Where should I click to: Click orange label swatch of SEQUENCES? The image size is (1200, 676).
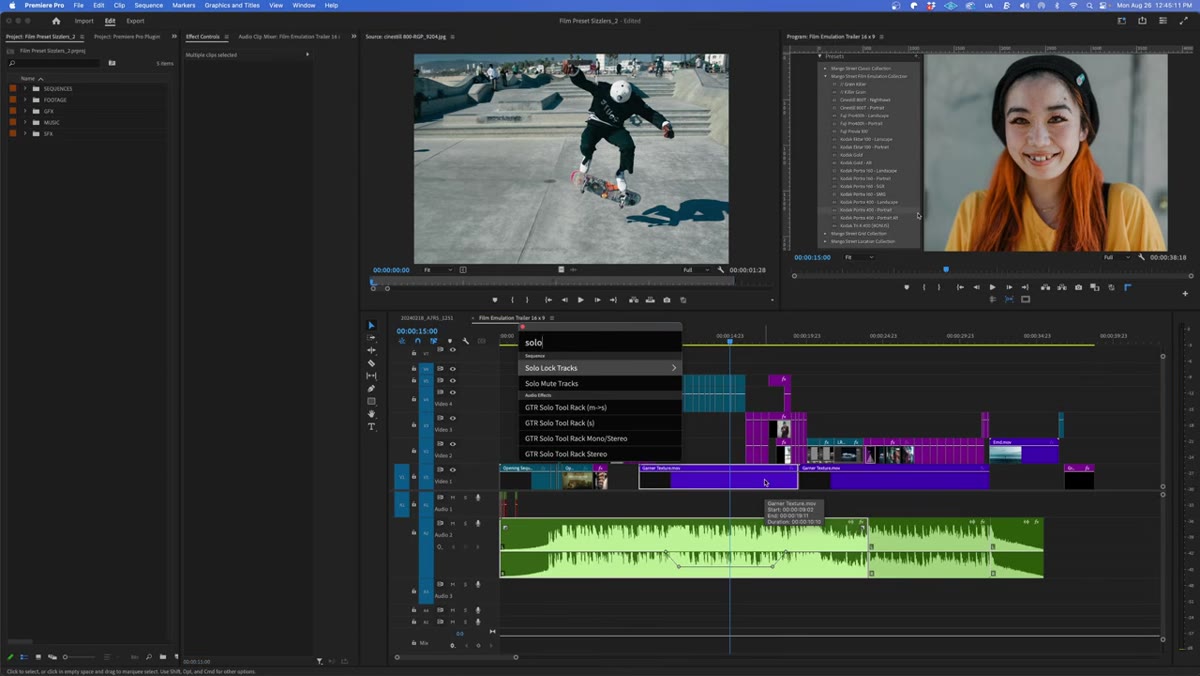point(13,88)
